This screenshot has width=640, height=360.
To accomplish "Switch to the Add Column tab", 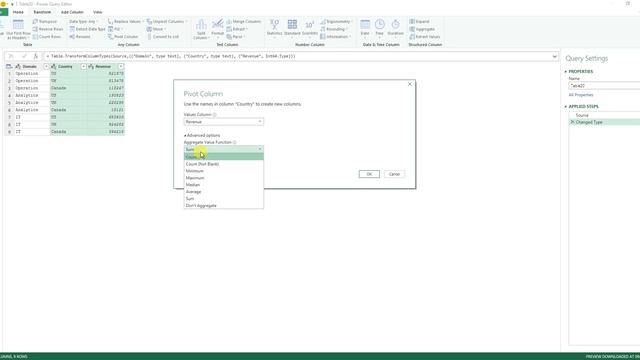I will 72,12.
